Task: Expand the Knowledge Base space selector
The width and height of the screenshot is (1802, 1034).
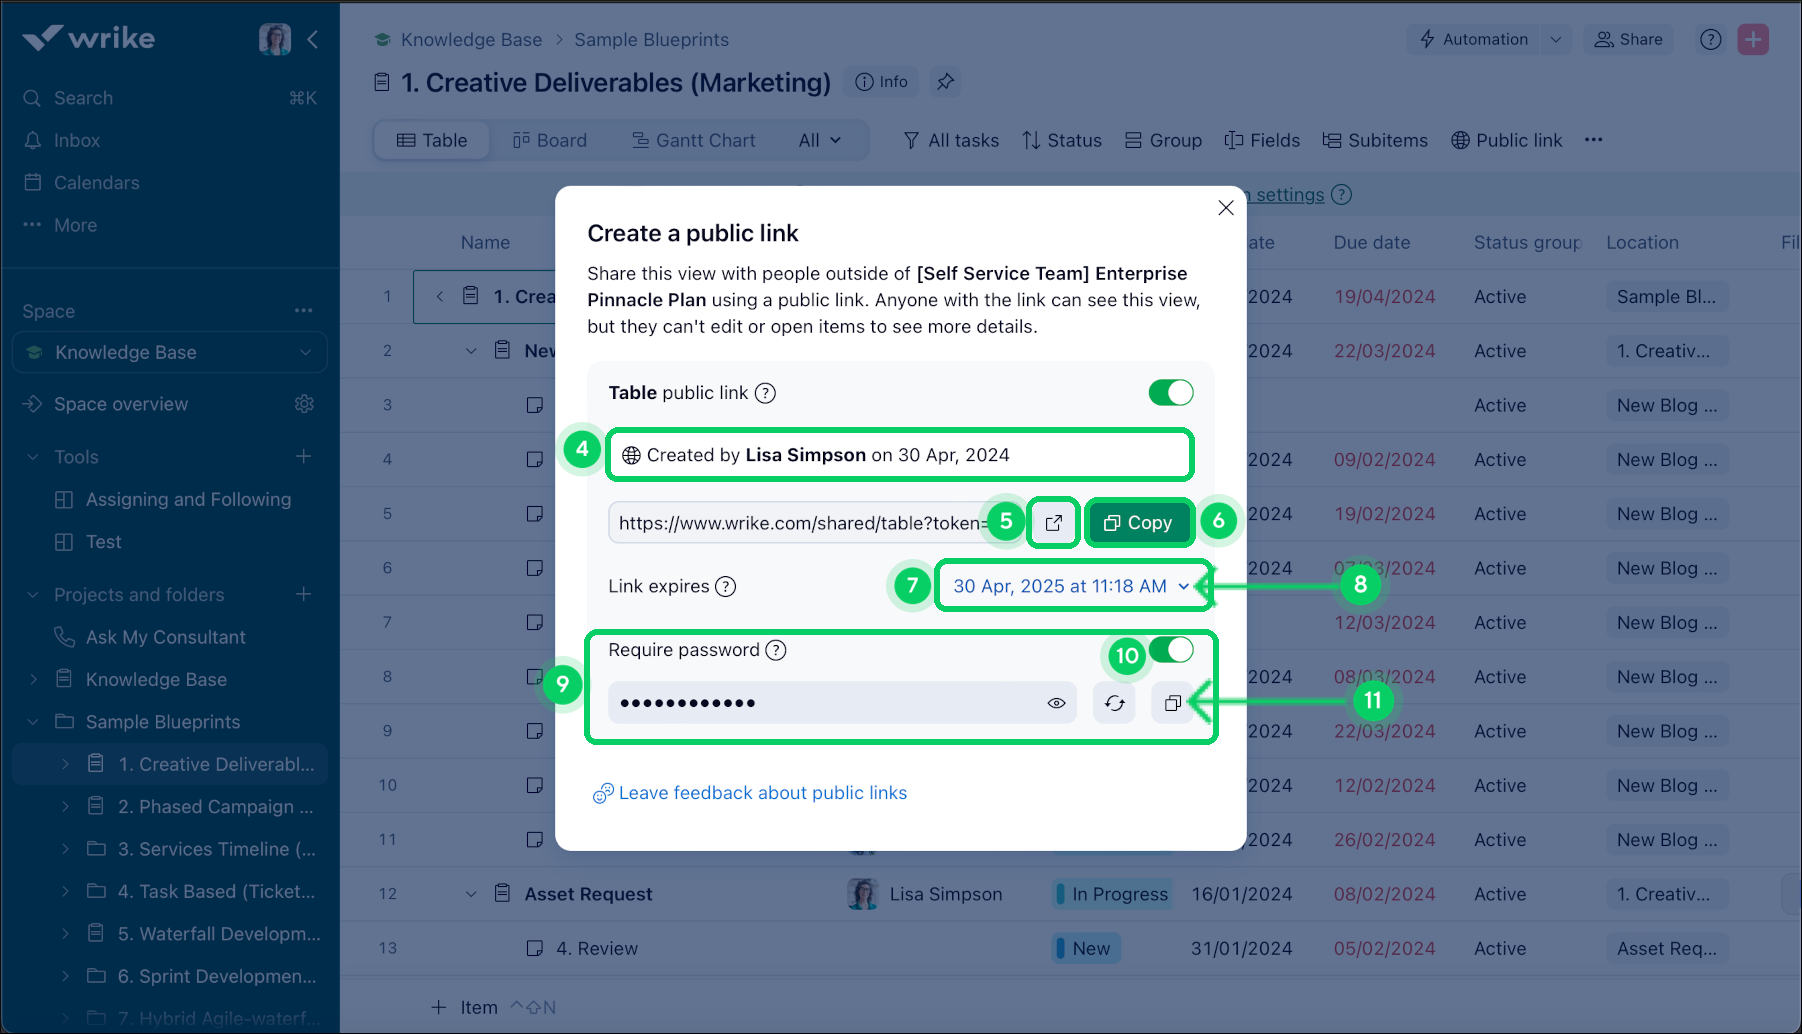Action: tap(305, 352)
